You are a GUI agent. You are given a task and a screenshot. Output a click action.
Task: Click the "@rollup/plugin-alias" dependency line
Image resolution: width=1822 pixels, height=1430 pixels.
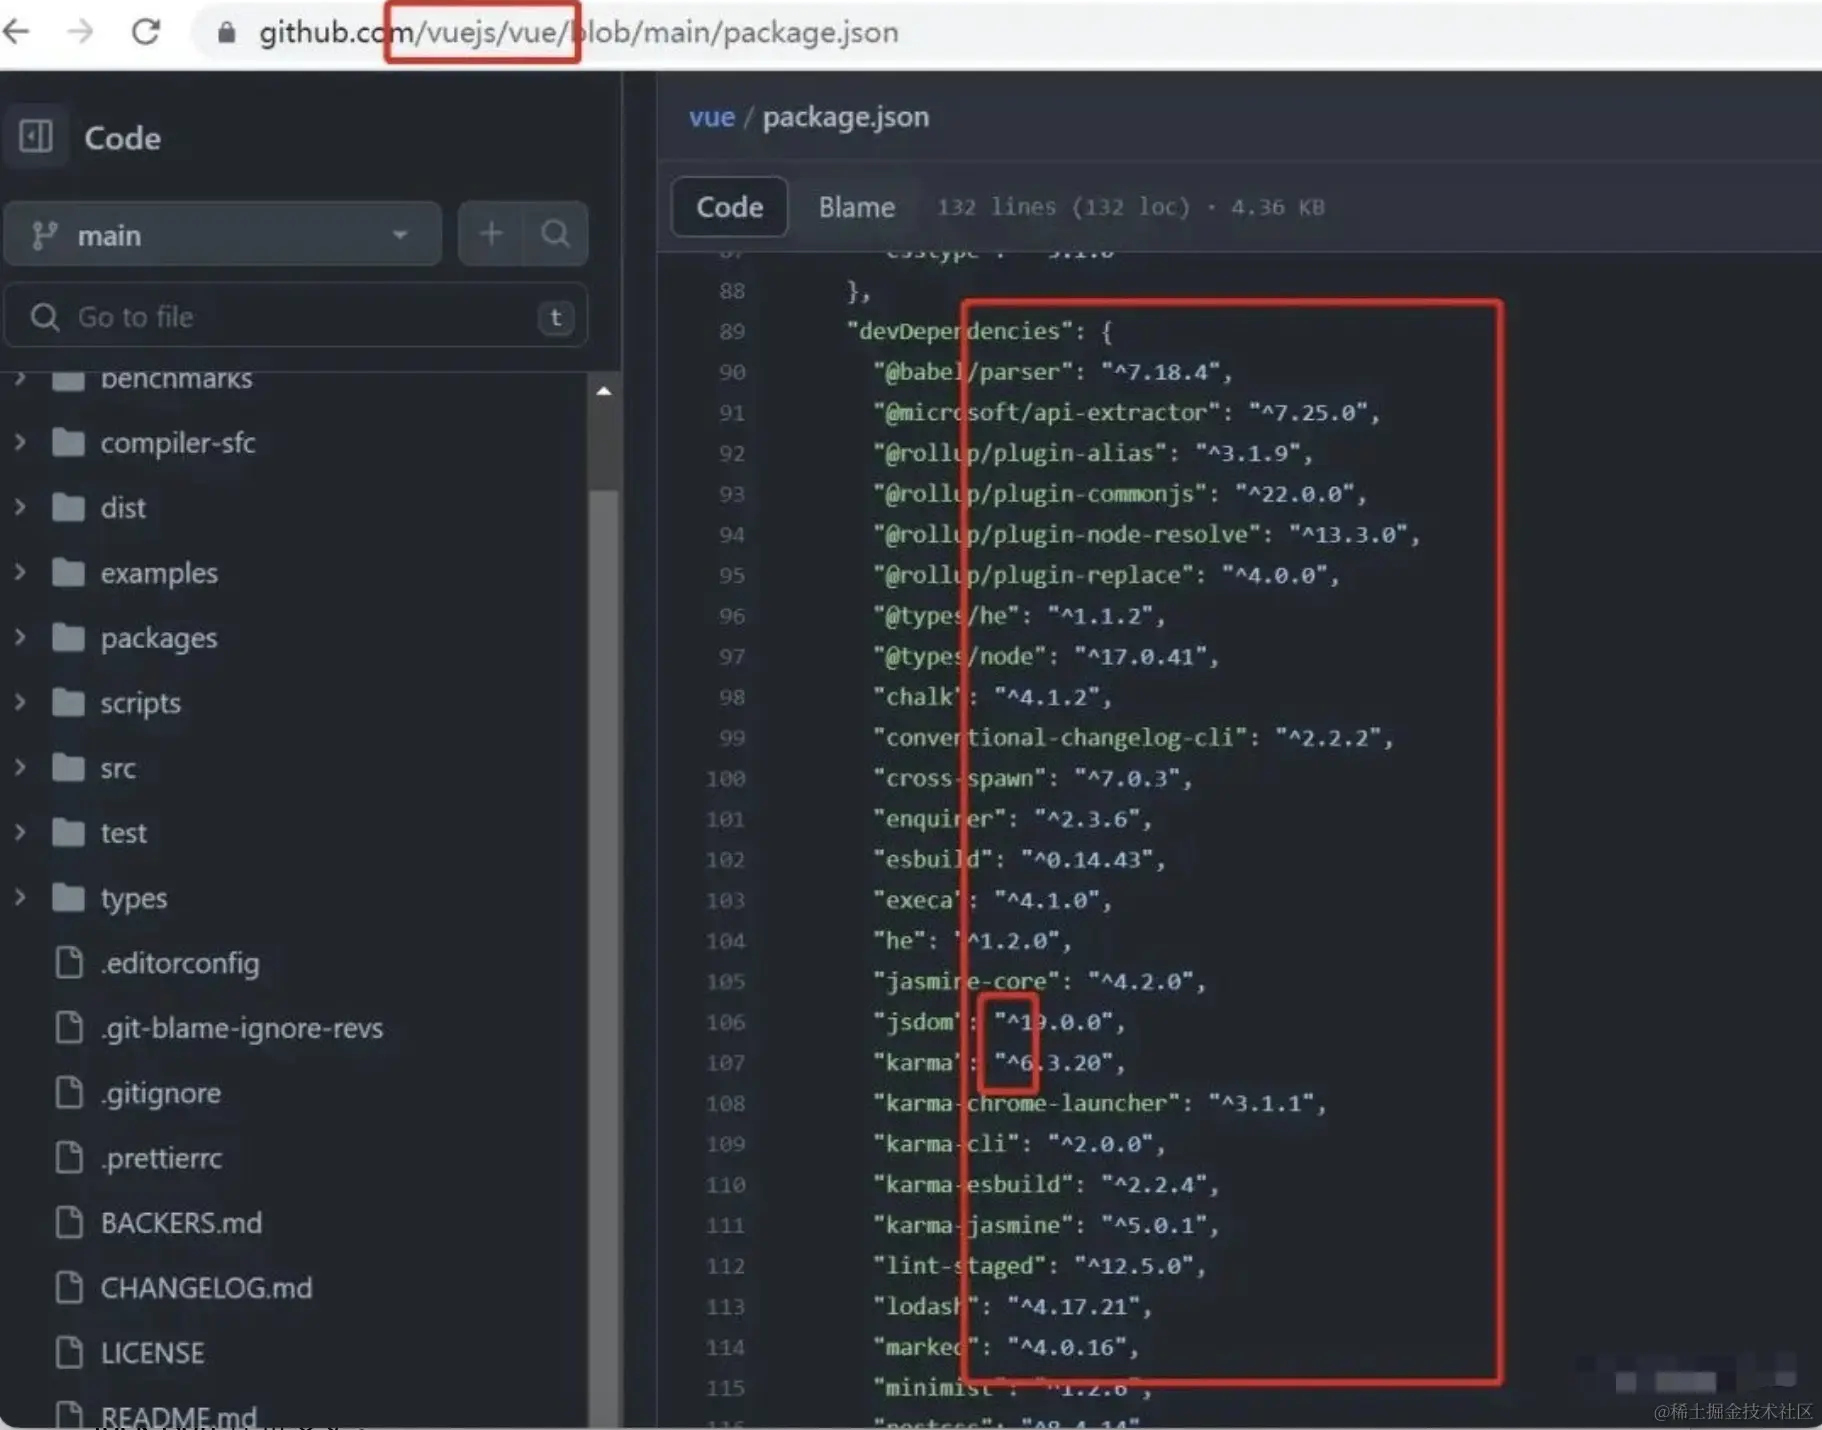(1093, 454)
